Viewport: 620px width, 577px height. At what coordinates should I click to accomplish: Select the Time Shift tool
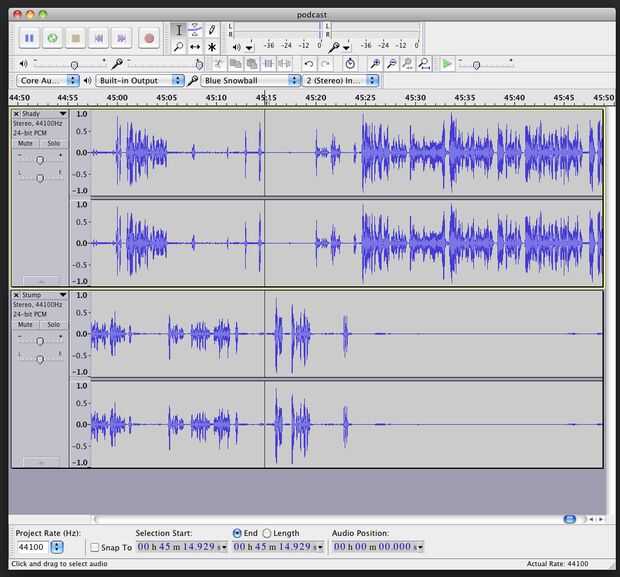[195, 47]
